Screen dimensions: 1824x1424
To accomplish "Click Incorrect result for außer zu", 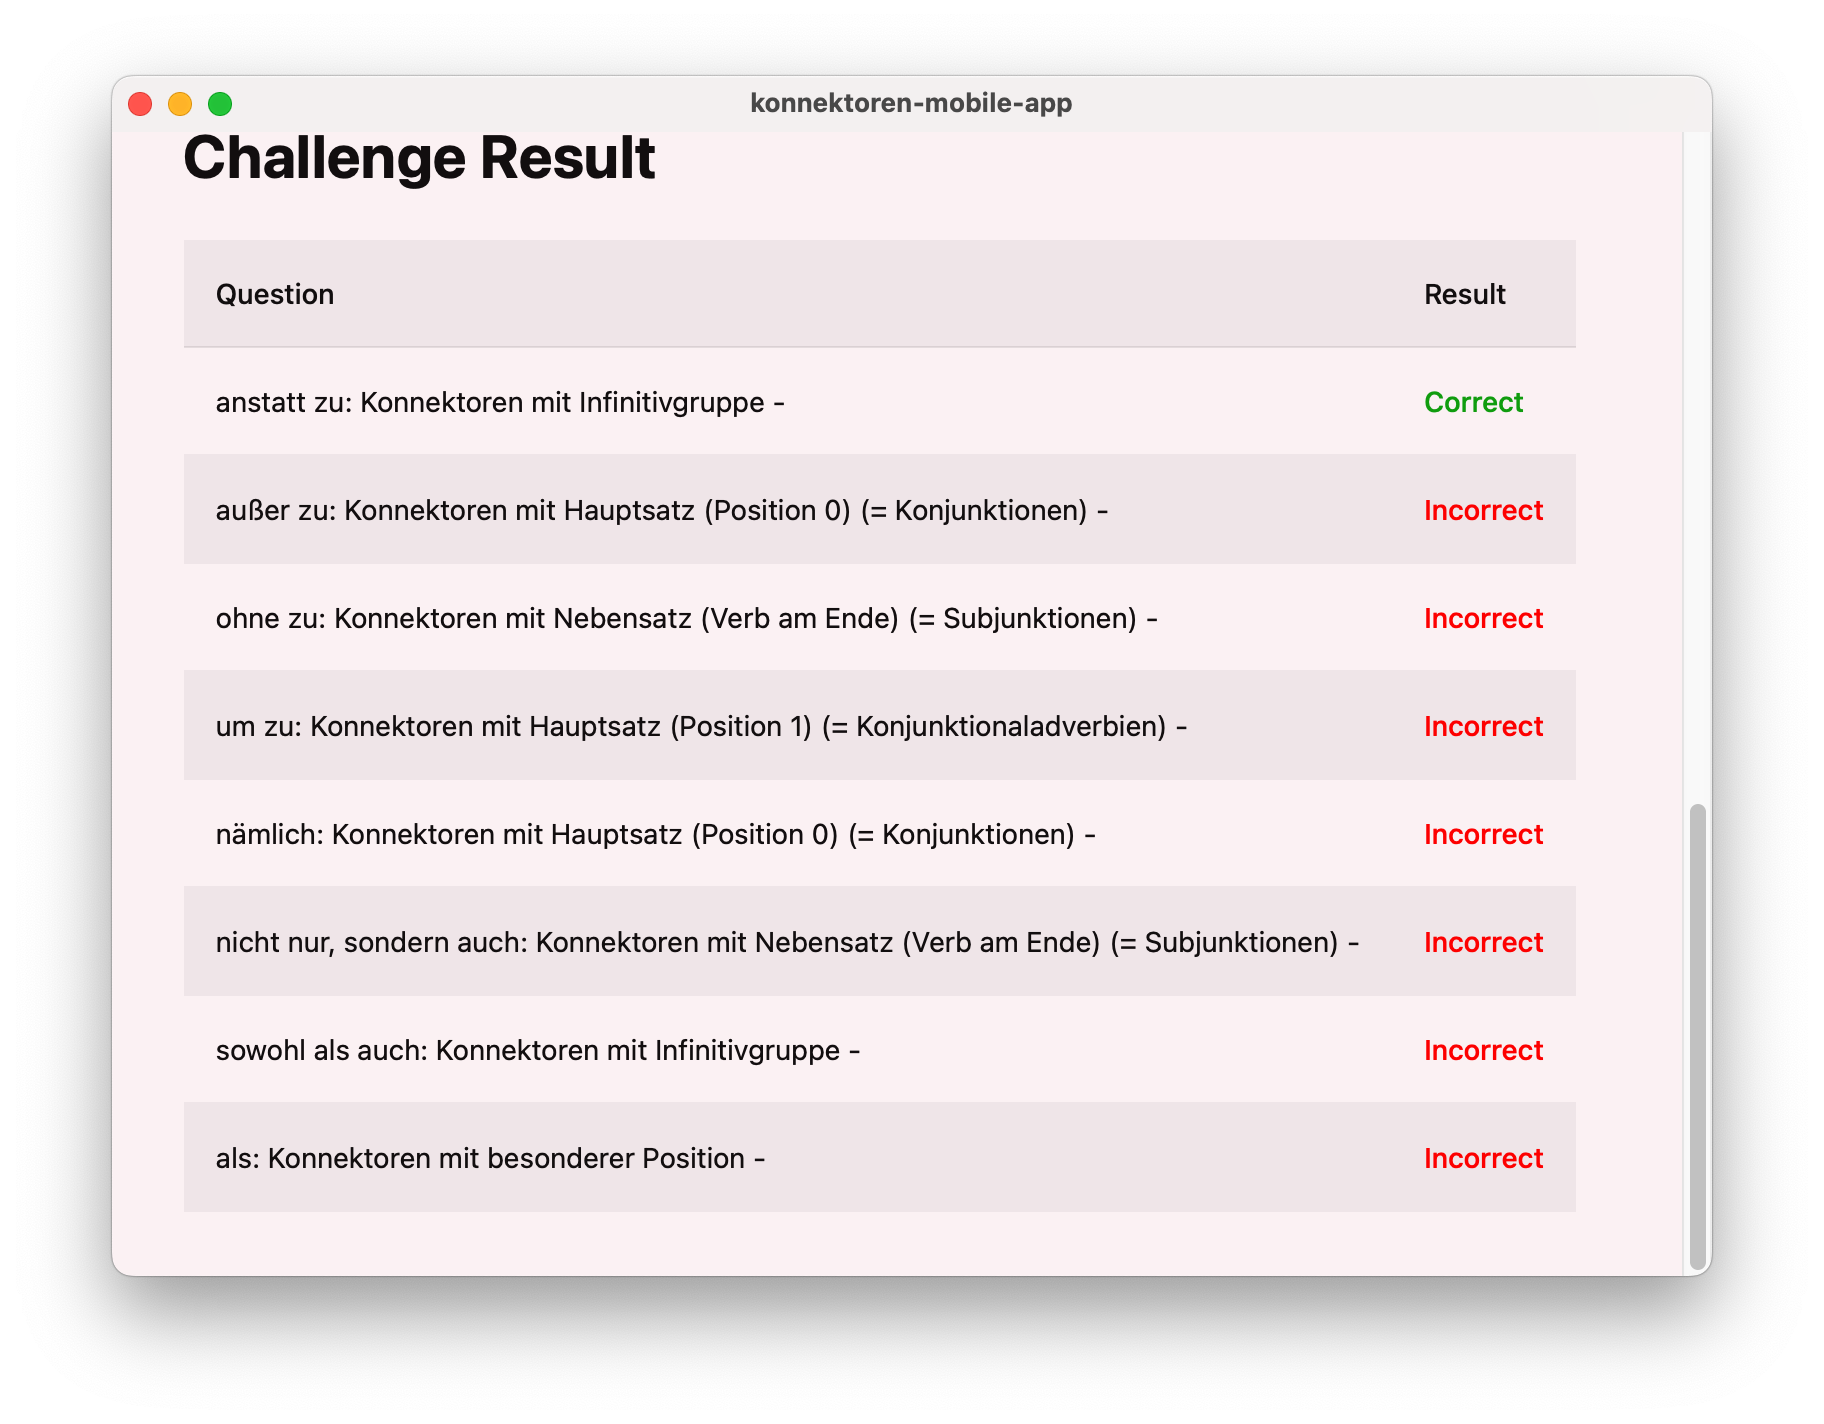I will [1483, 510].
